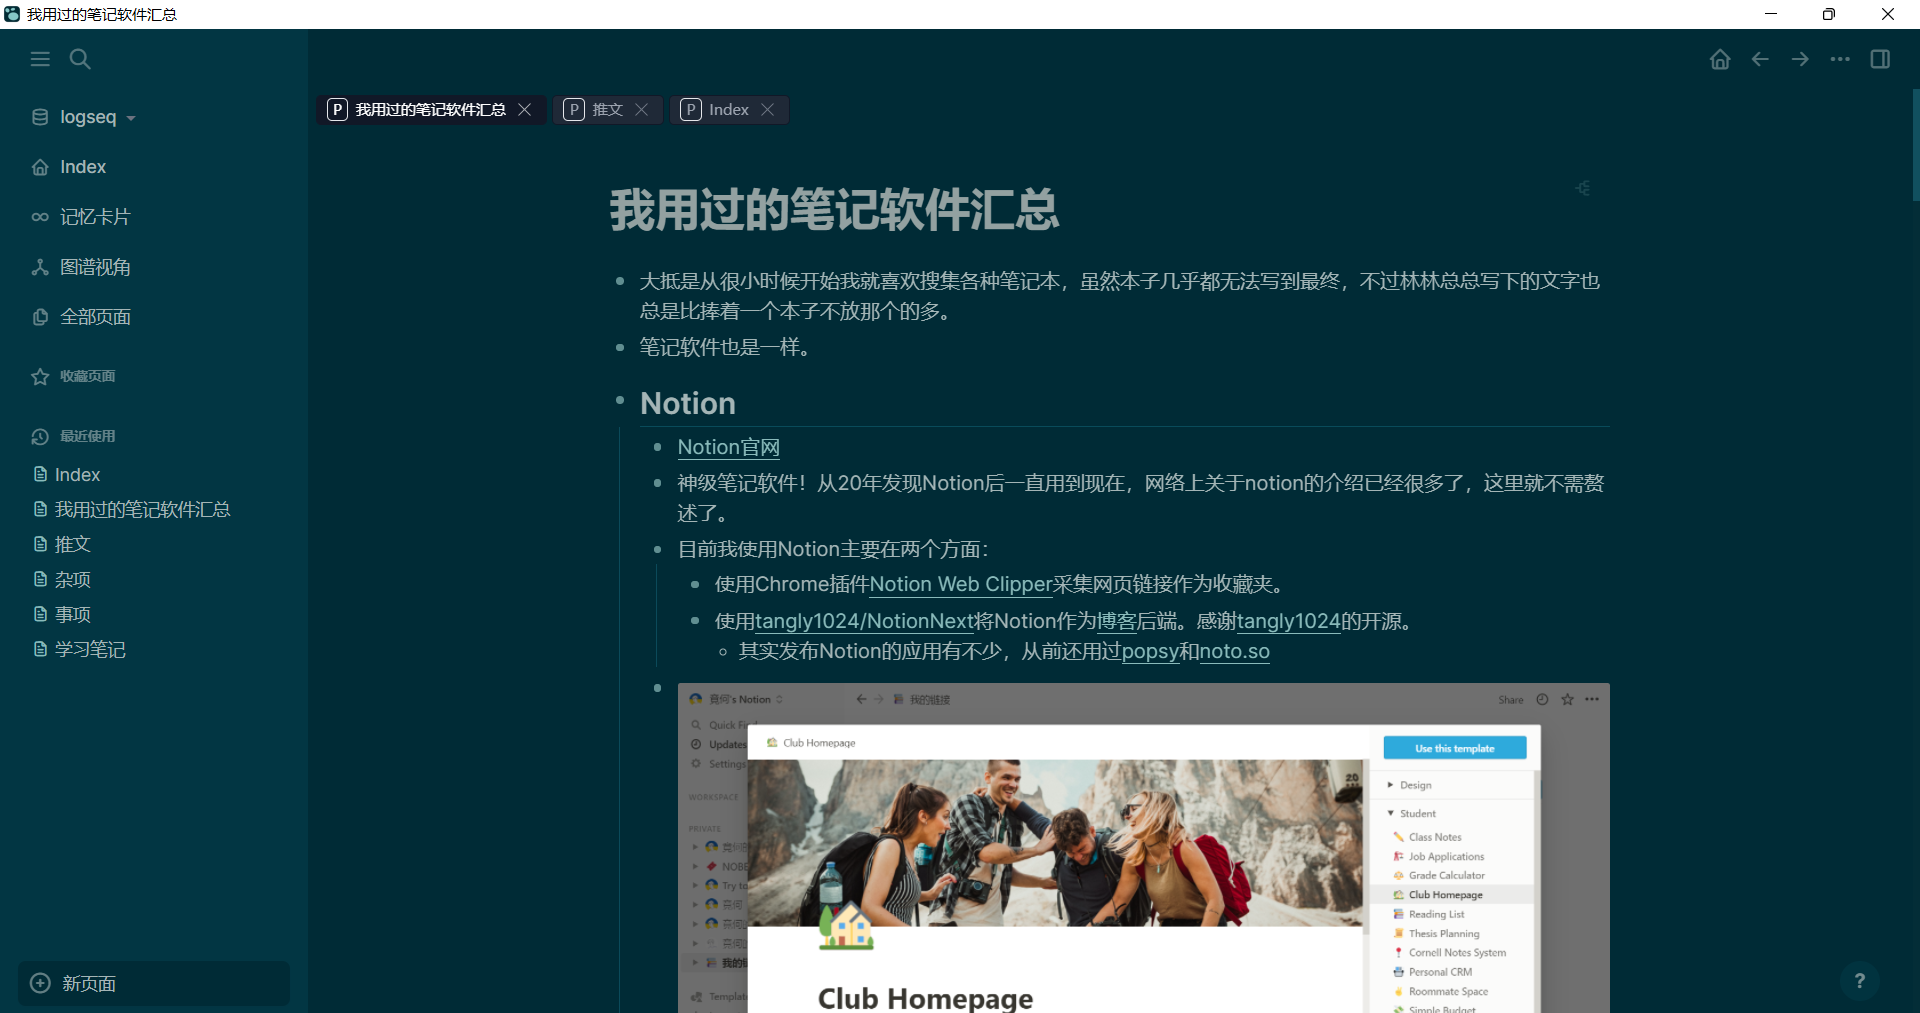Close the Index tab
The height and width of the screenshot is (1013, 1920).
coord(768,110)
